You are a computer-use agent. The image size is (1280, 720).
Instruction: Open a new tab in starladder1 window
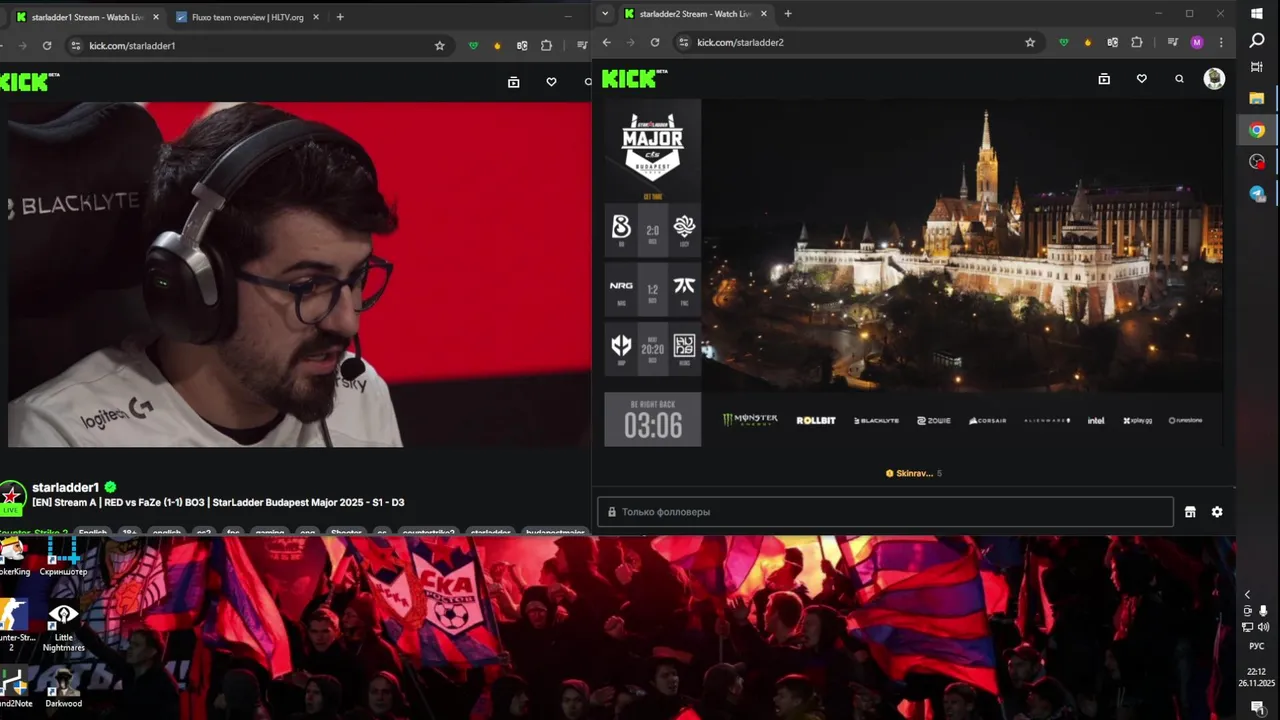coord(340,17)
